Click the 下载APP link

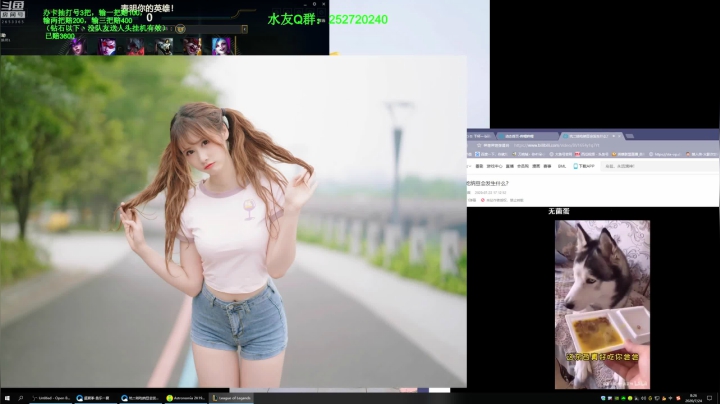(x=584, y=166)
